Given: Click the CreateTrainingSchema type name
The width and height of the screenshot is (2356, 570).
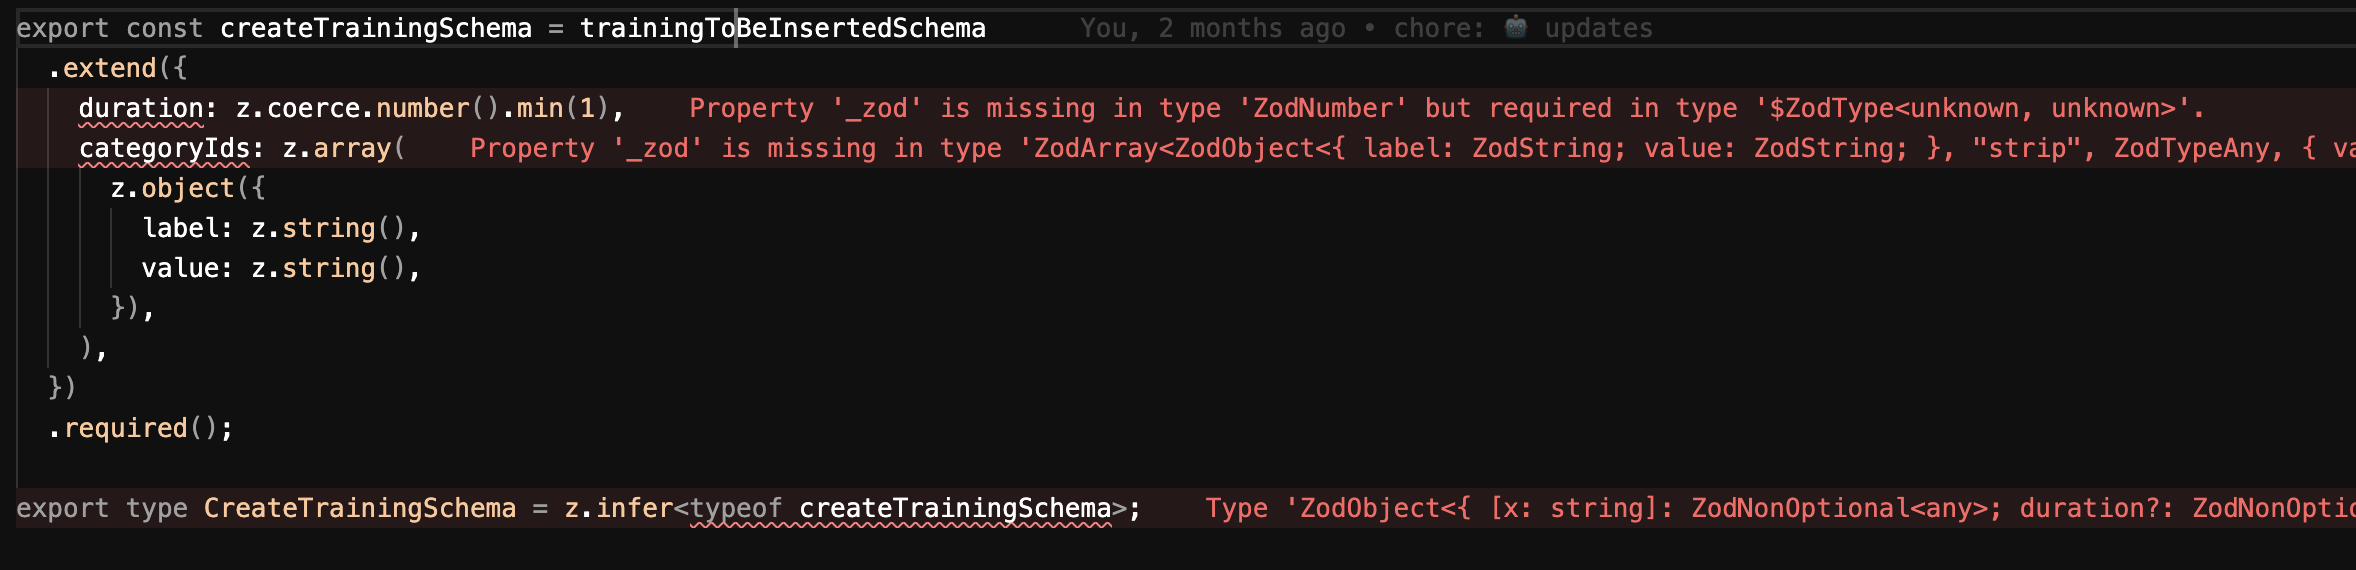Looking at the screenshot, I should click(x=359, y=508).
